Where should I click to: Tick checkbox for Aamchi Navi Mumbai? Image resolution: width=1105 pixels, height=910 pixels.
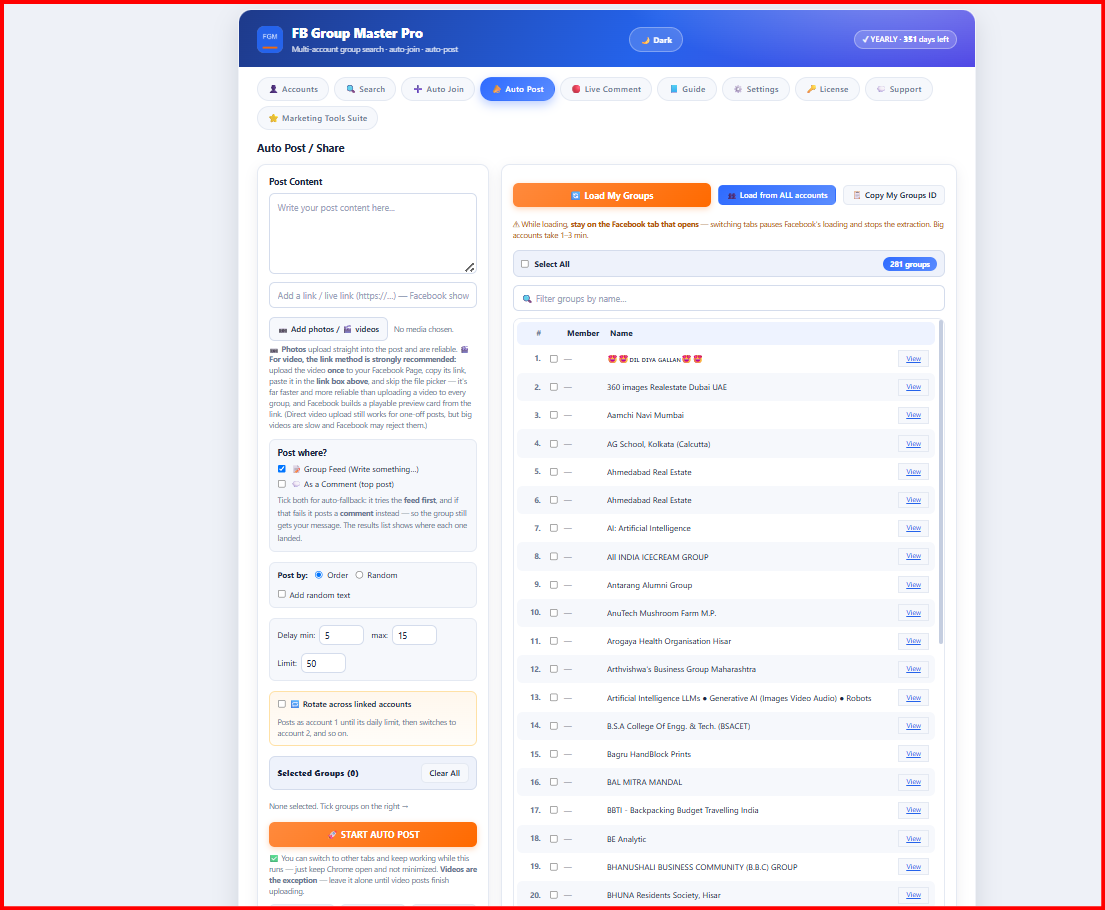click(554, 415)
